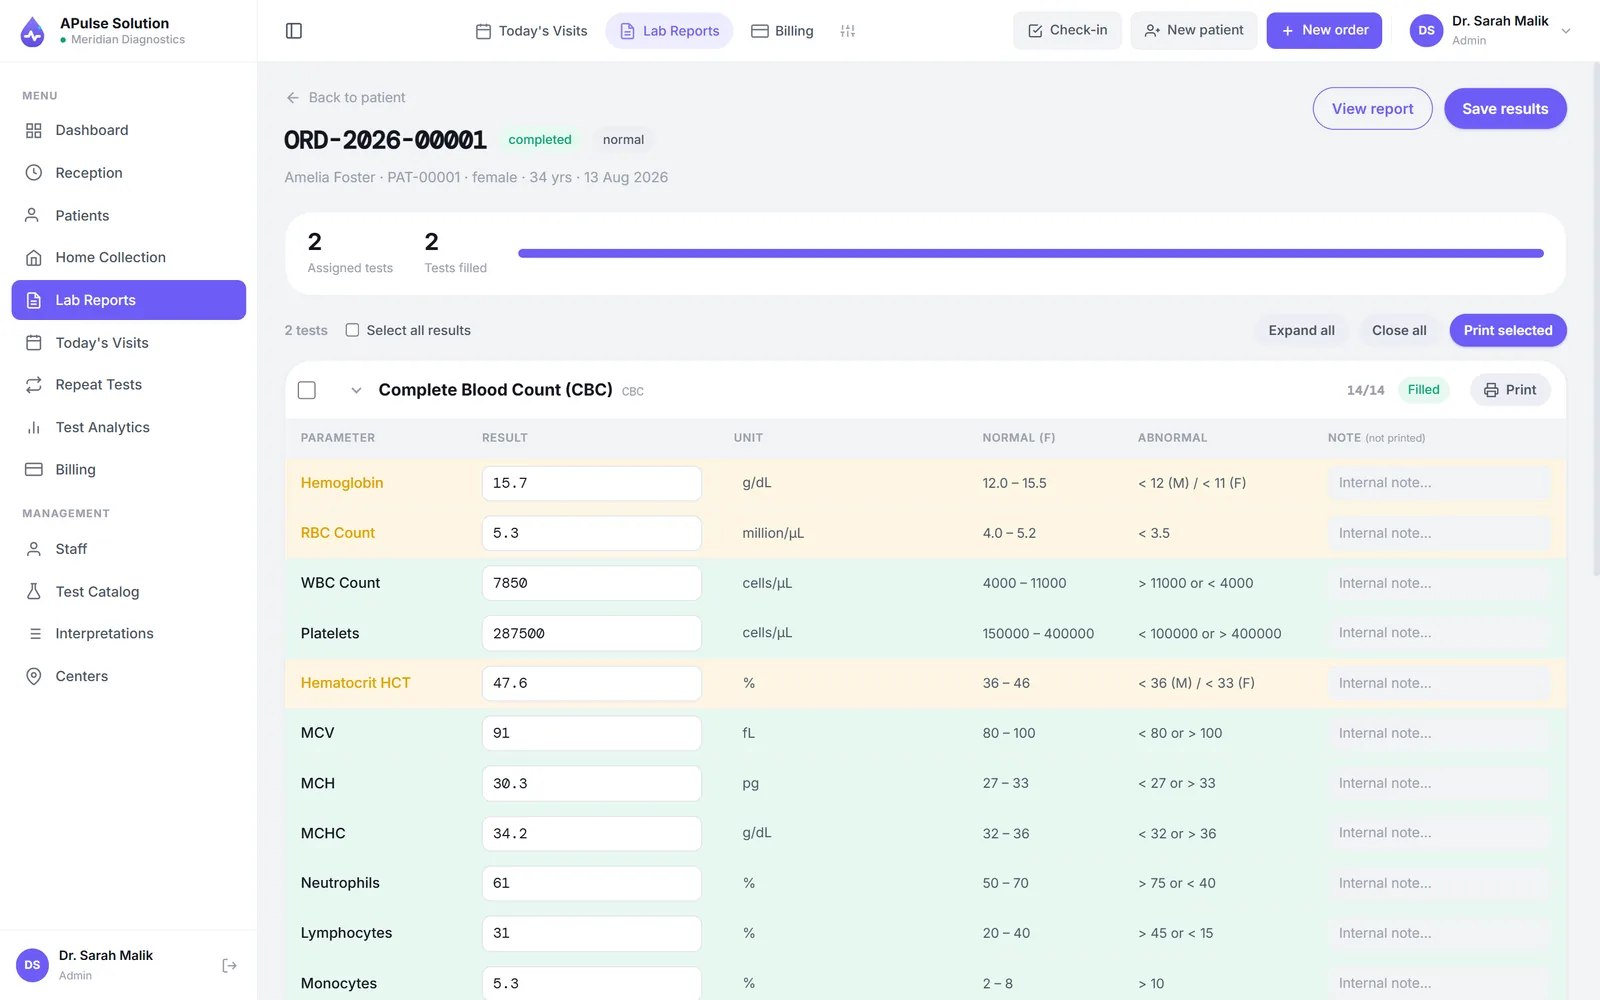Click the Billing card icon in sidebar
Screen dimensions: 1600x1000
(x=34, y=470)
